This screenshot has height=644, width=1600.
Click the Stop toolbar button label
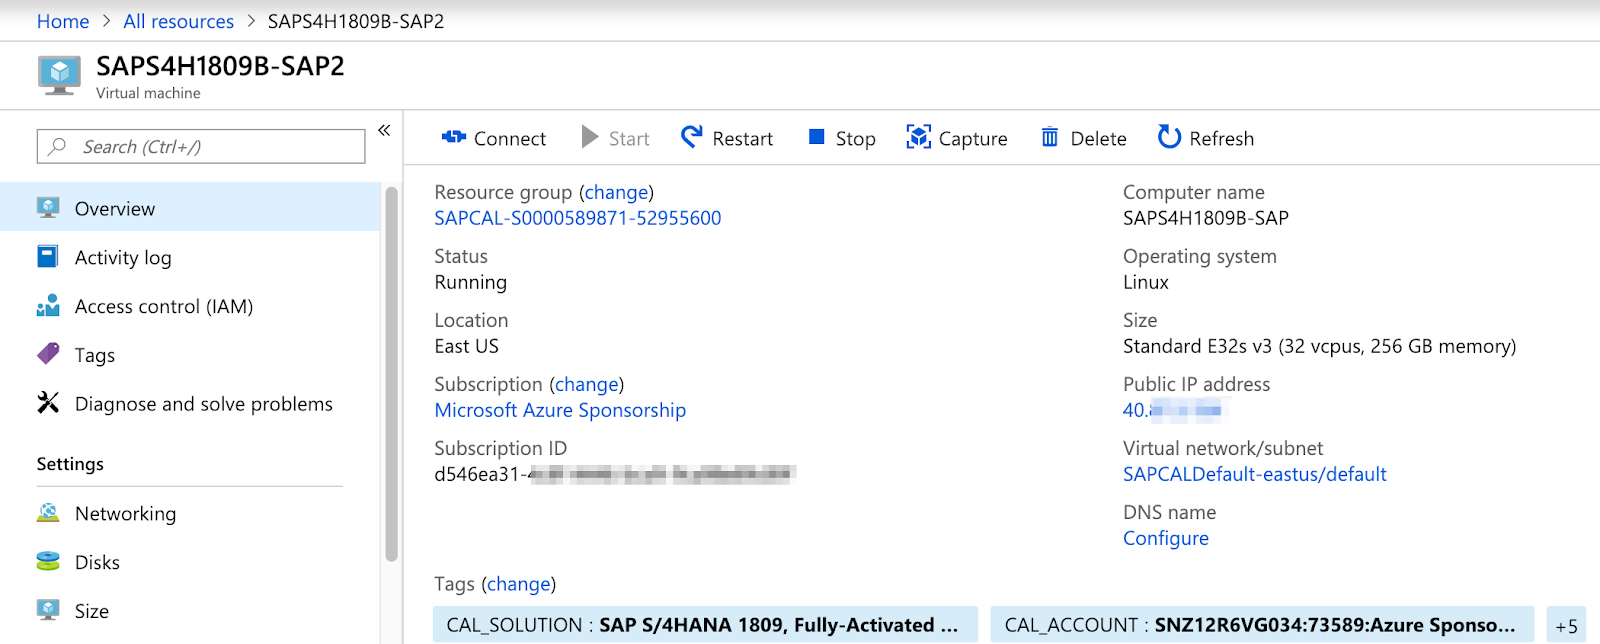[855, 138]
